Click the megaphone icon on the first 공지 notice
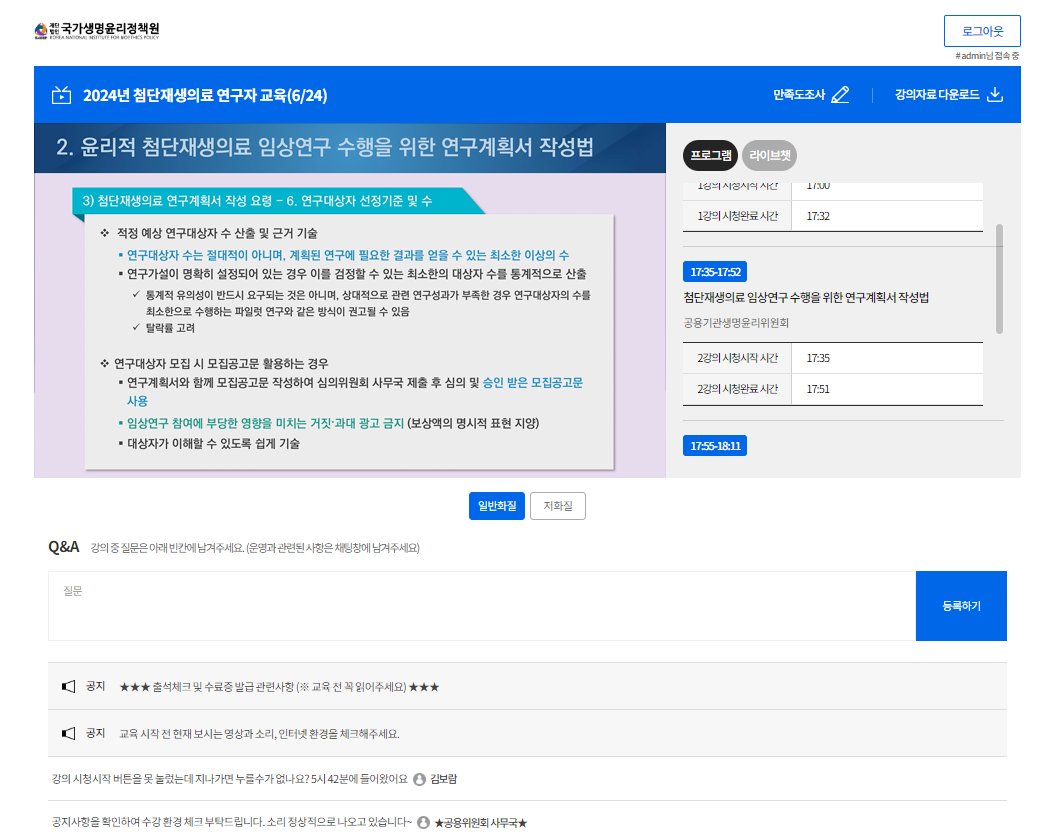The width and height of the screenshot is (1051, 840). pyautogui.click(x=69, y=686)
